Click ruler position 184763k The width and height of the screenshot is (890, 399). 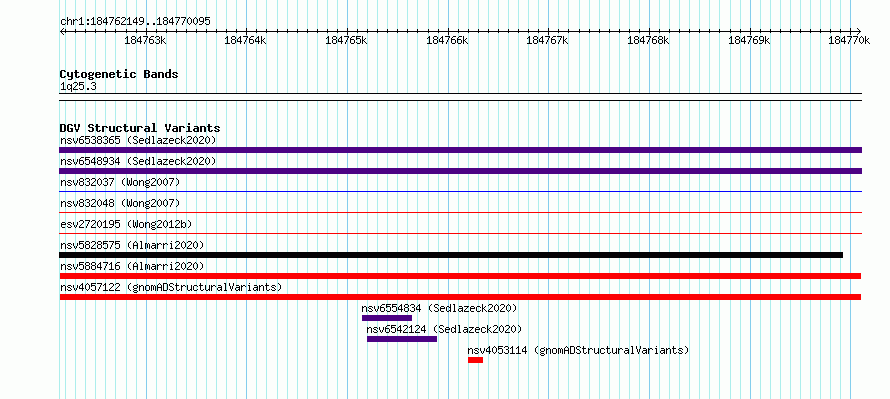[145, 40]
